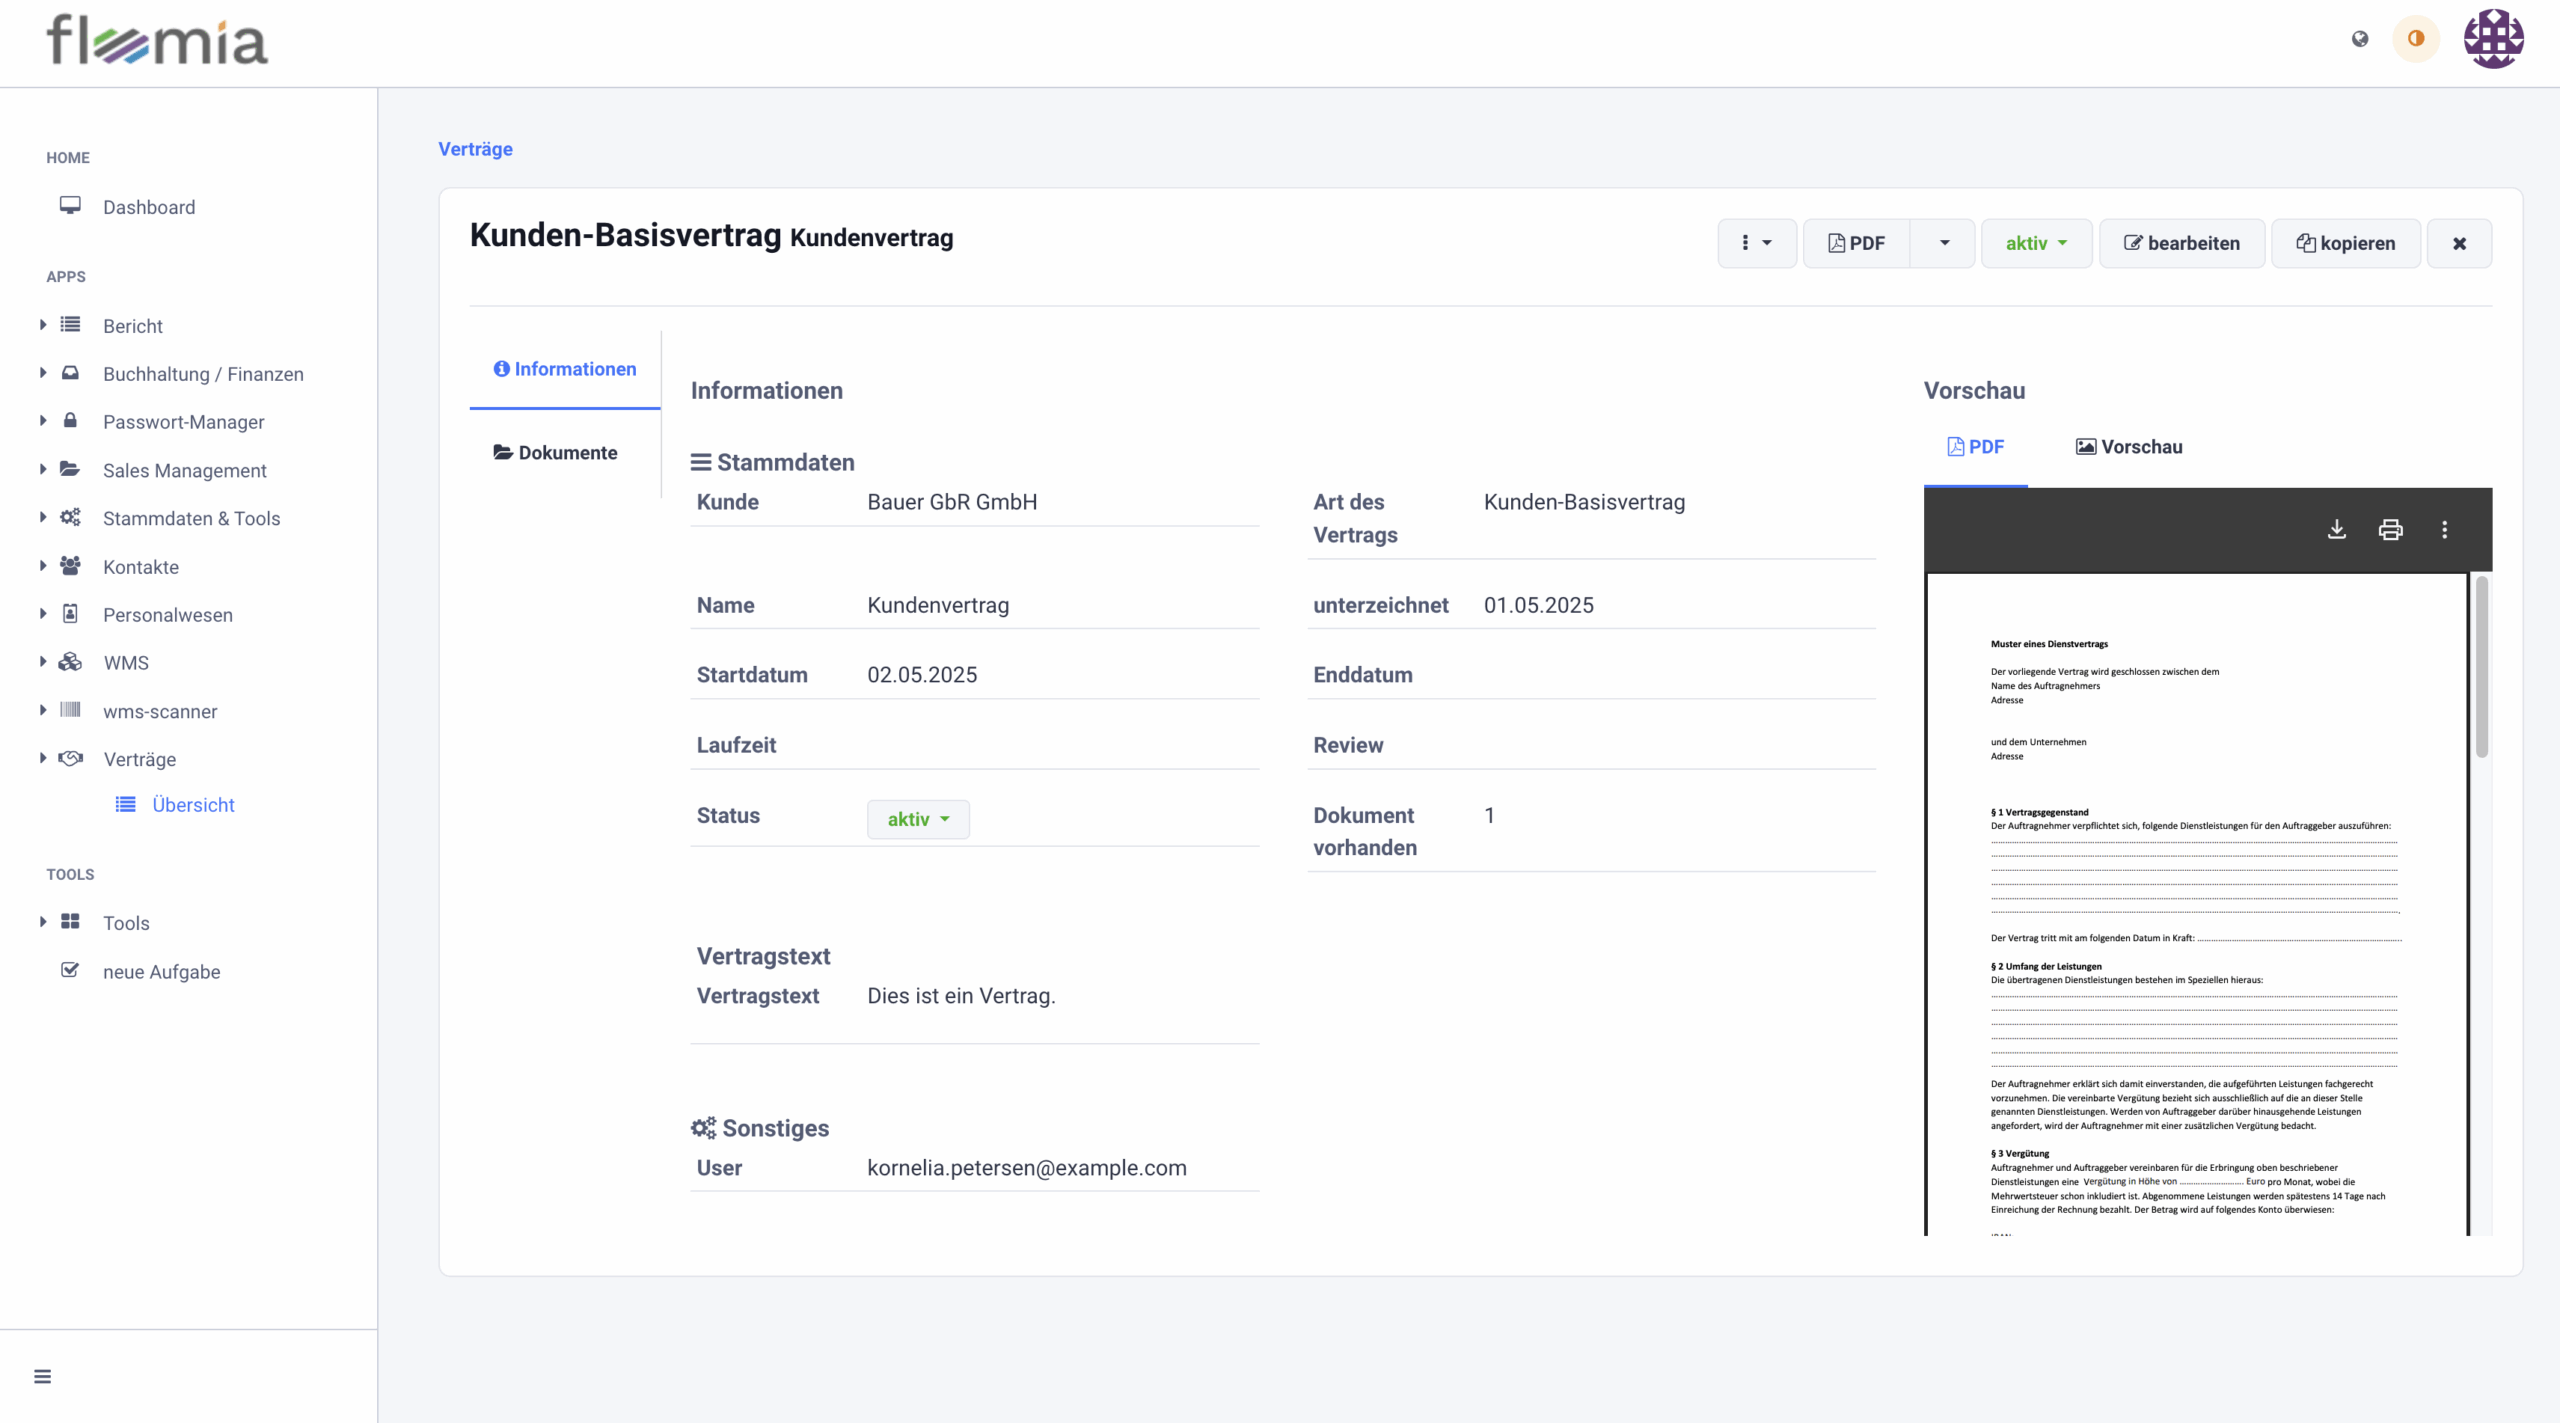
Task: Switch to the Dokumente tab
Action: [556, 453]
